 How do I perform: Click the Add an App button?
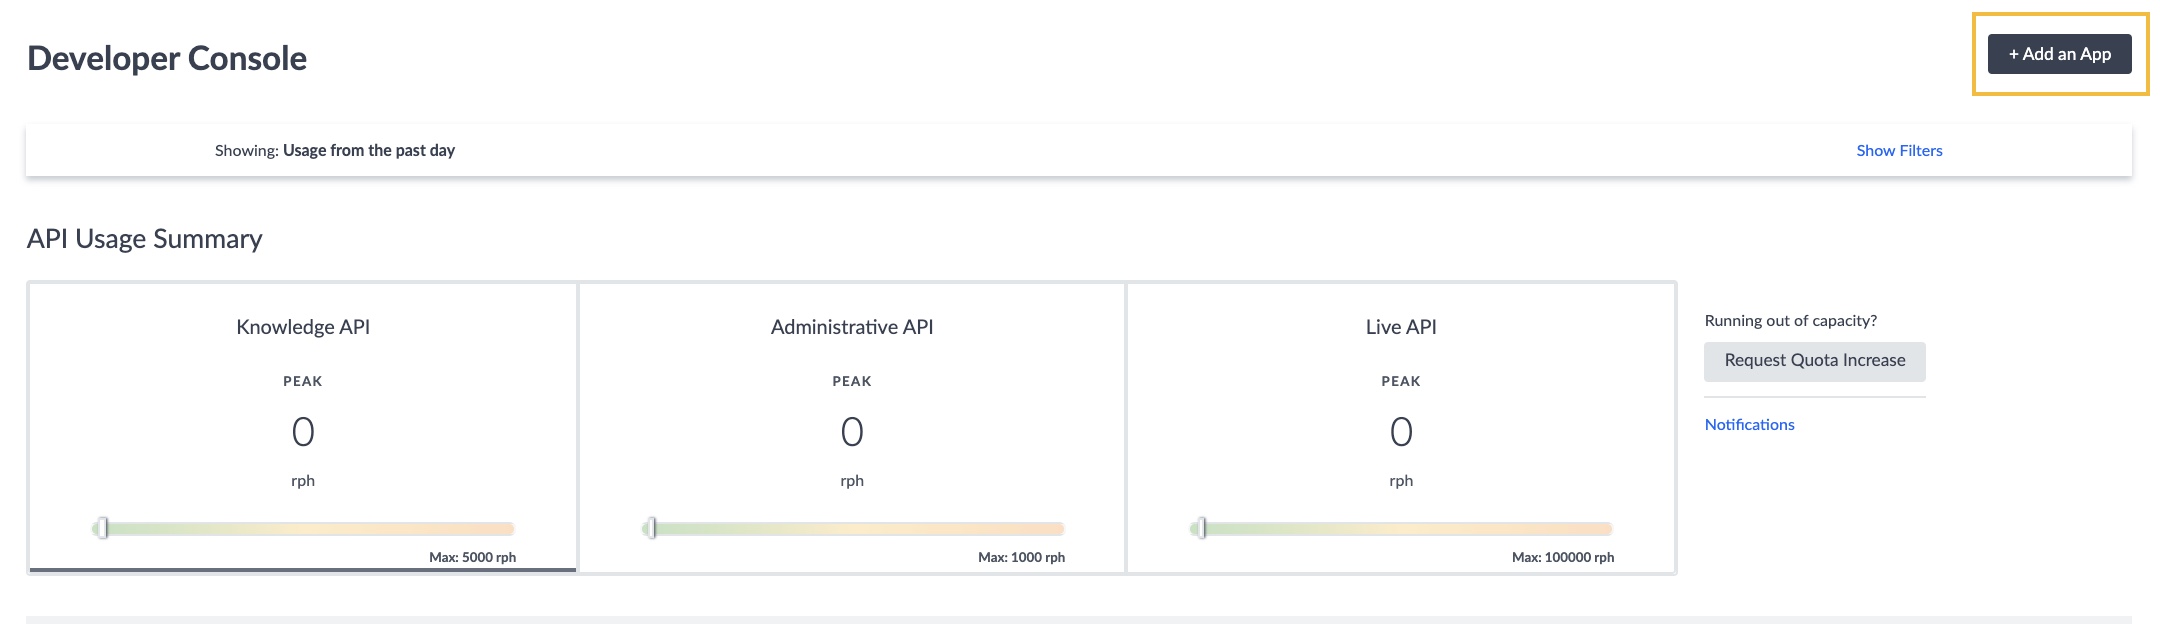point(2059,54)
